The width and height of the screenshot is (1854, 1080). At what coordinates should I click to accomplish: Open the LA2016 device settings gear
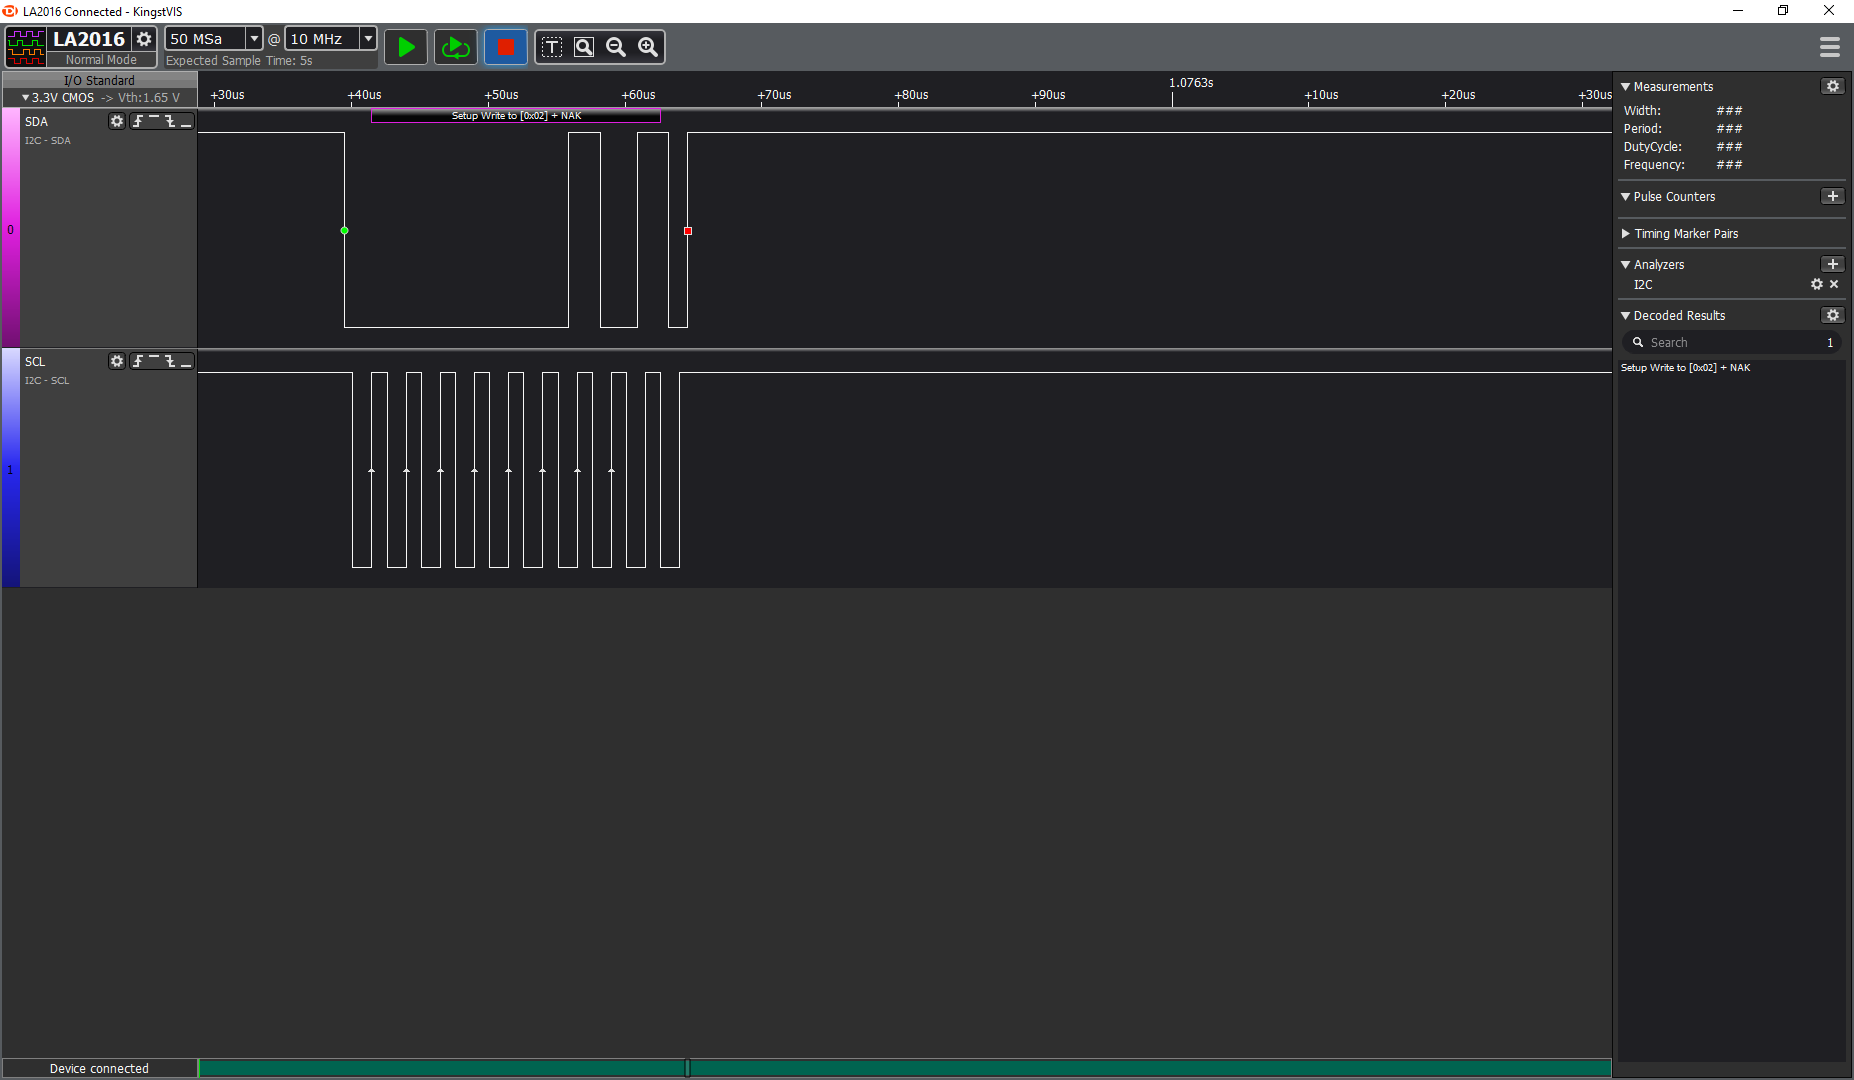(144, 39)
